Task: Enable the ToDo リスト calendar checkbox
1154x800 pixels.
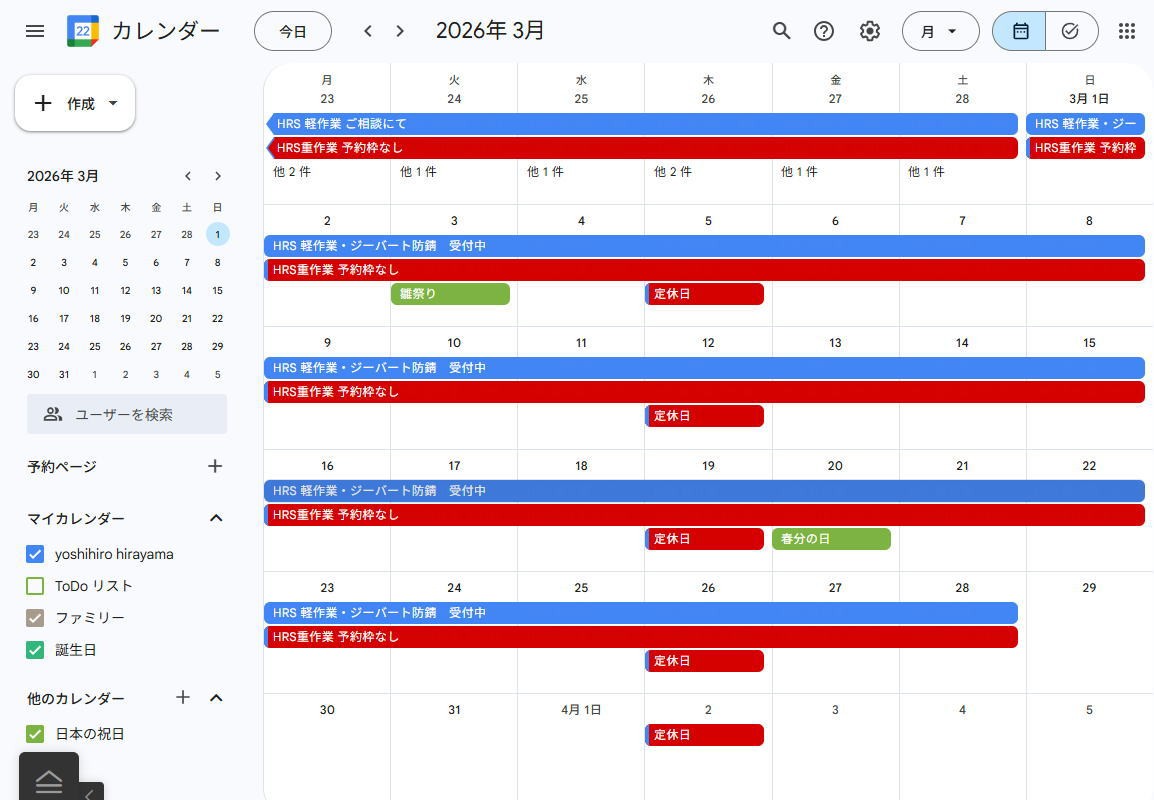Action: pyautogui.click(x=35, y=586)
